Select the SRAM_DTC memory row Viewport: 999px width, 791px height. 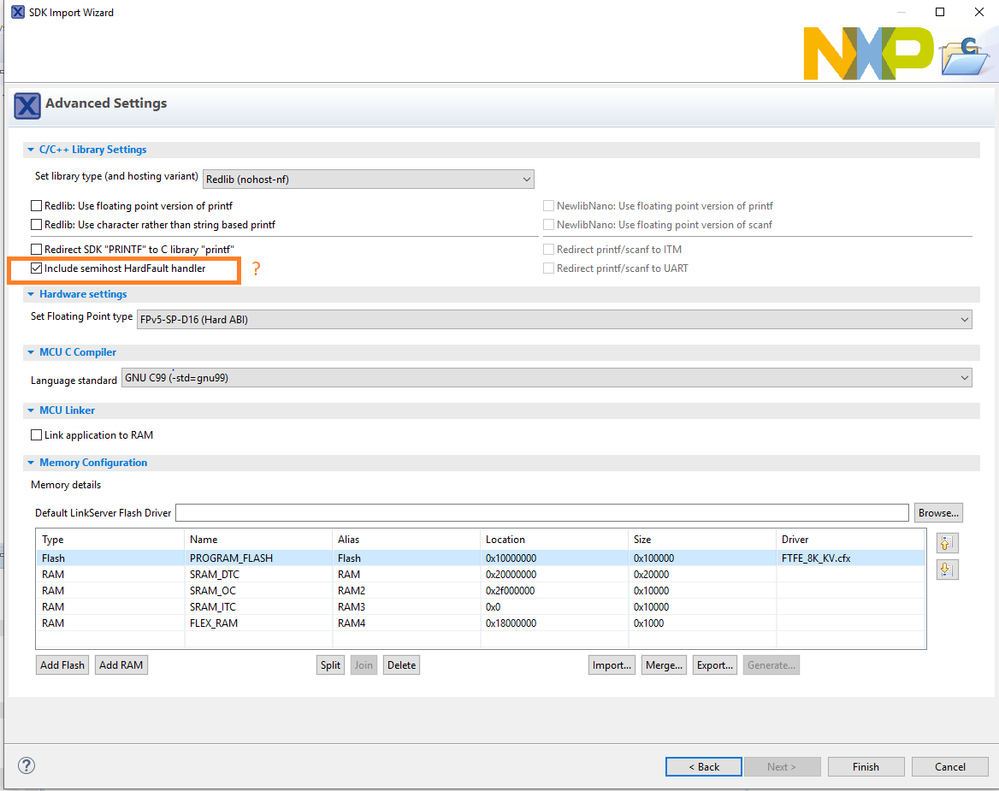click(x=481, y=574)
